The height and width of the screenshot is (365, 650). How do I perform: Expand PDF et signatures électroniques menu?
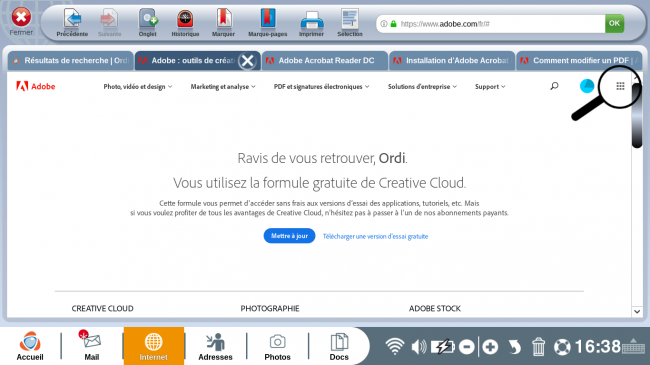pos(321,87)
